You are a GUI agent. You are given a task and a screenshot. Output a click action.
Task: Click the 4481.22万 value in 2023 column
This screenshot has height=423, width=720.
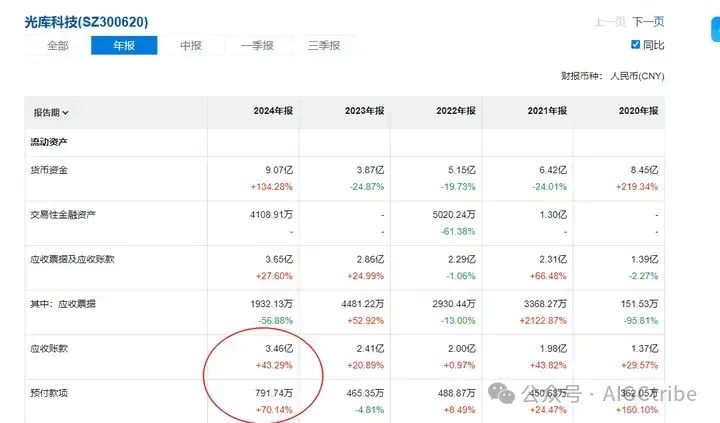click(x=363, y=304)
